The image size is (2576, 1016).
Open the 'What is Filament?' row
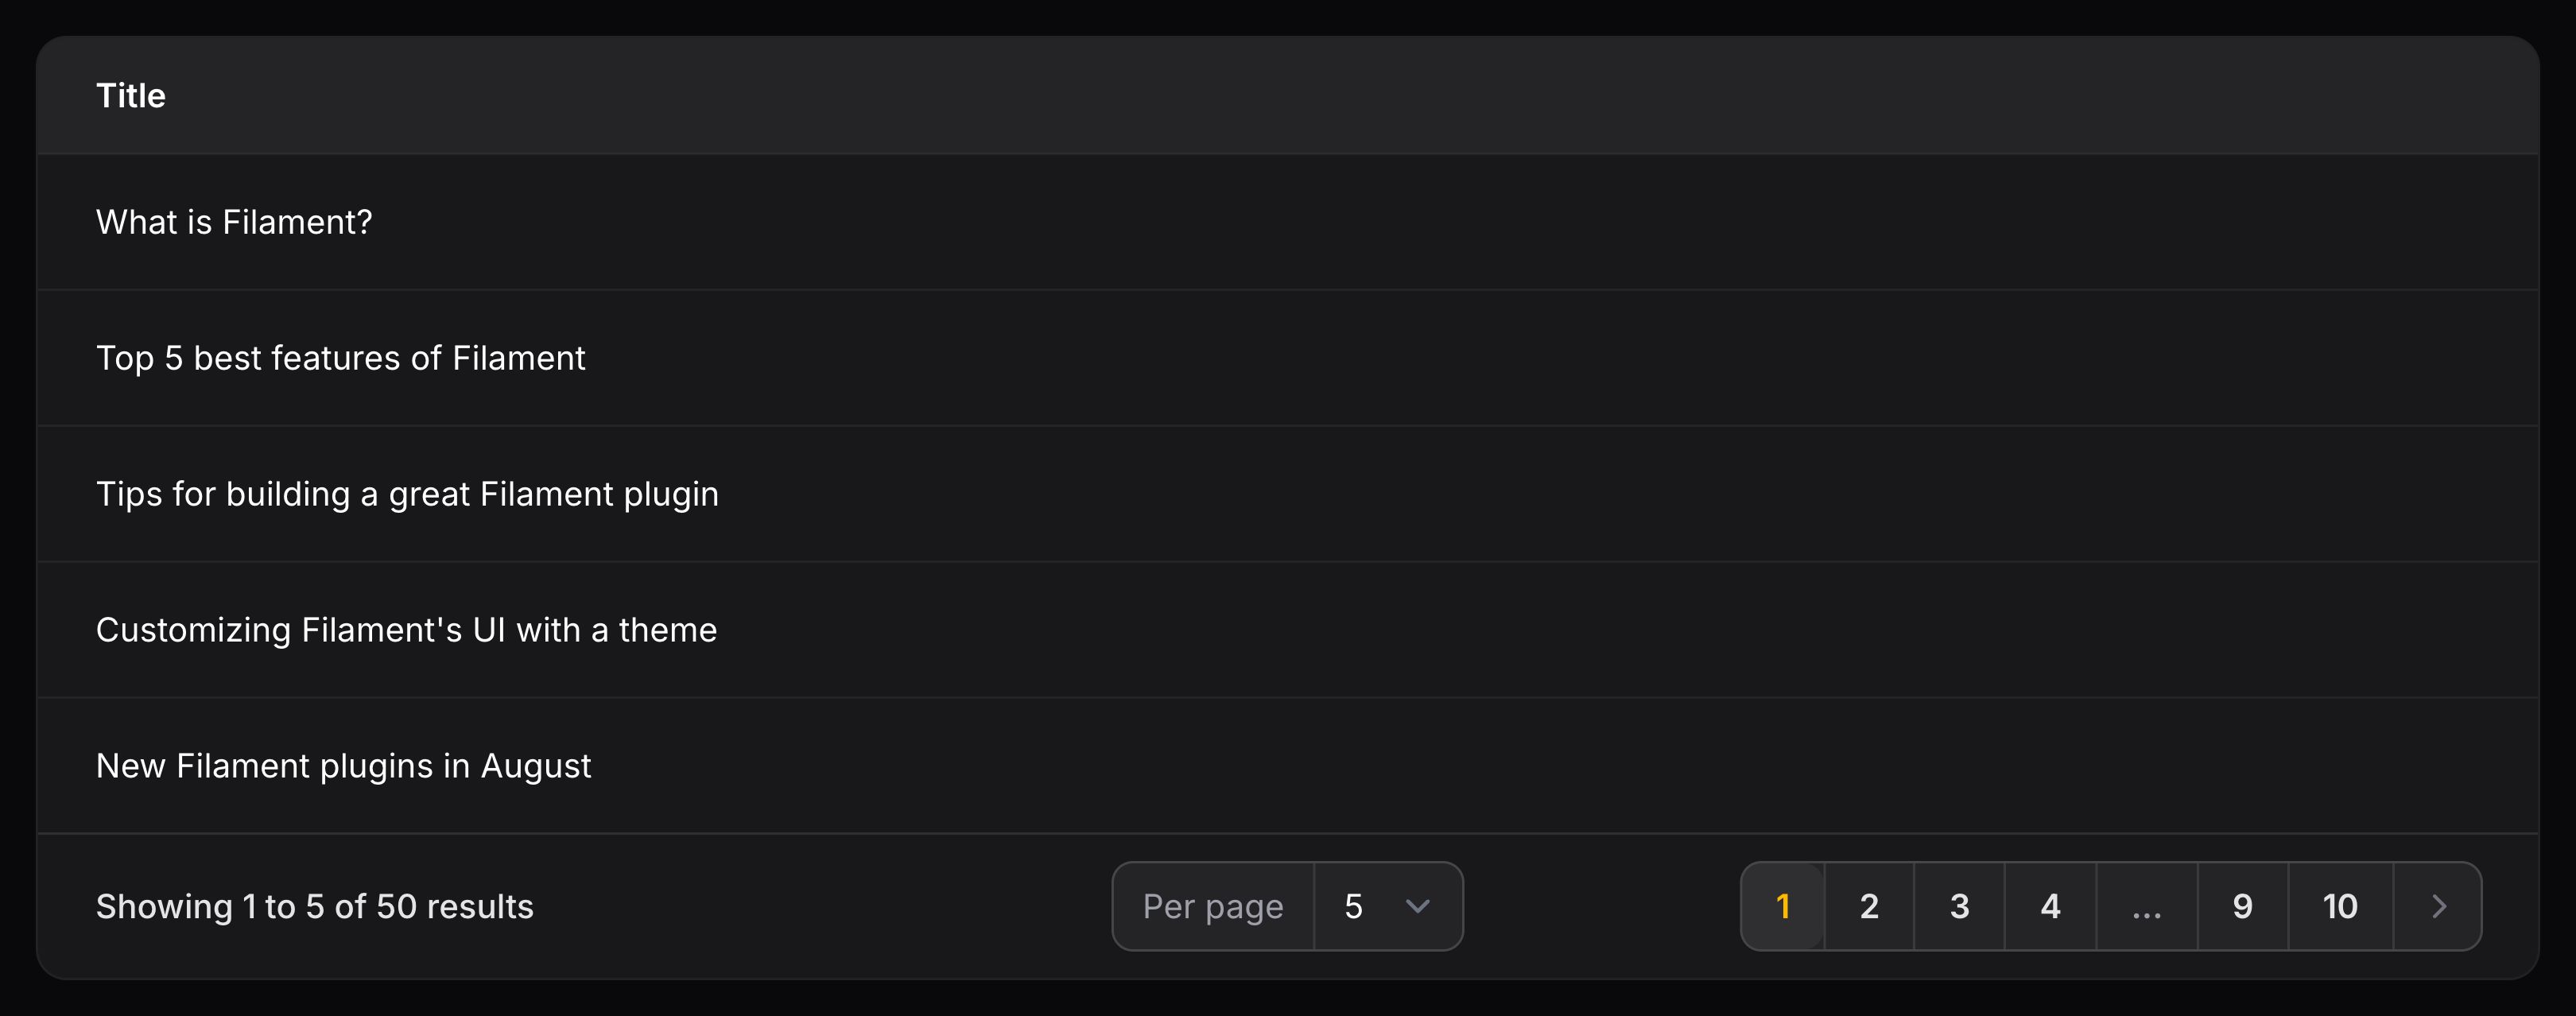pyautogui.click(x=234, y=222)
